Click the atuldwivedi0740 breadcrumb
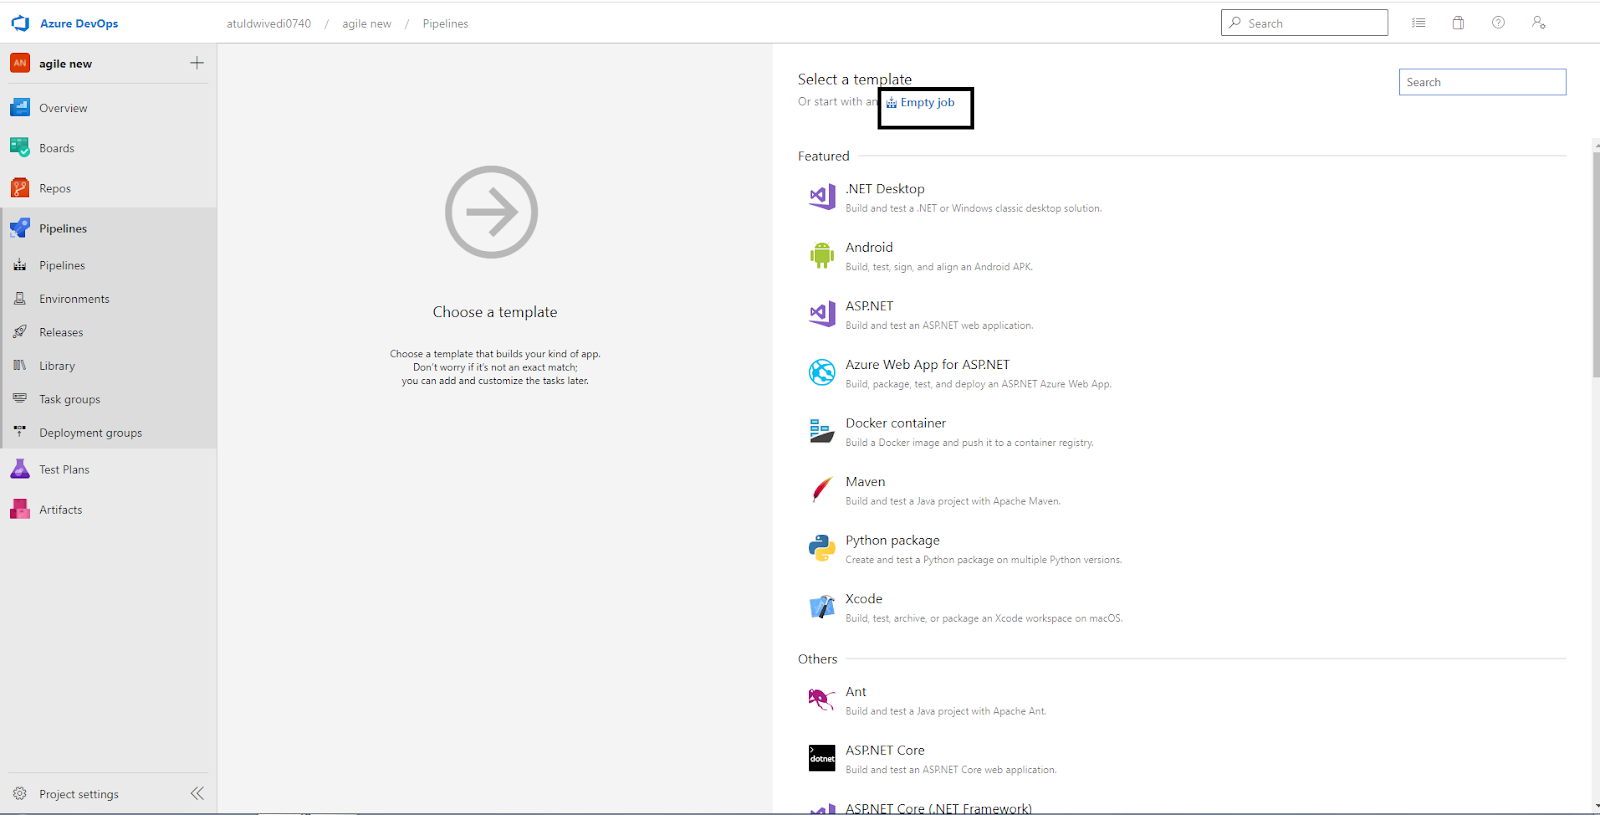 (x=268, y=23)
